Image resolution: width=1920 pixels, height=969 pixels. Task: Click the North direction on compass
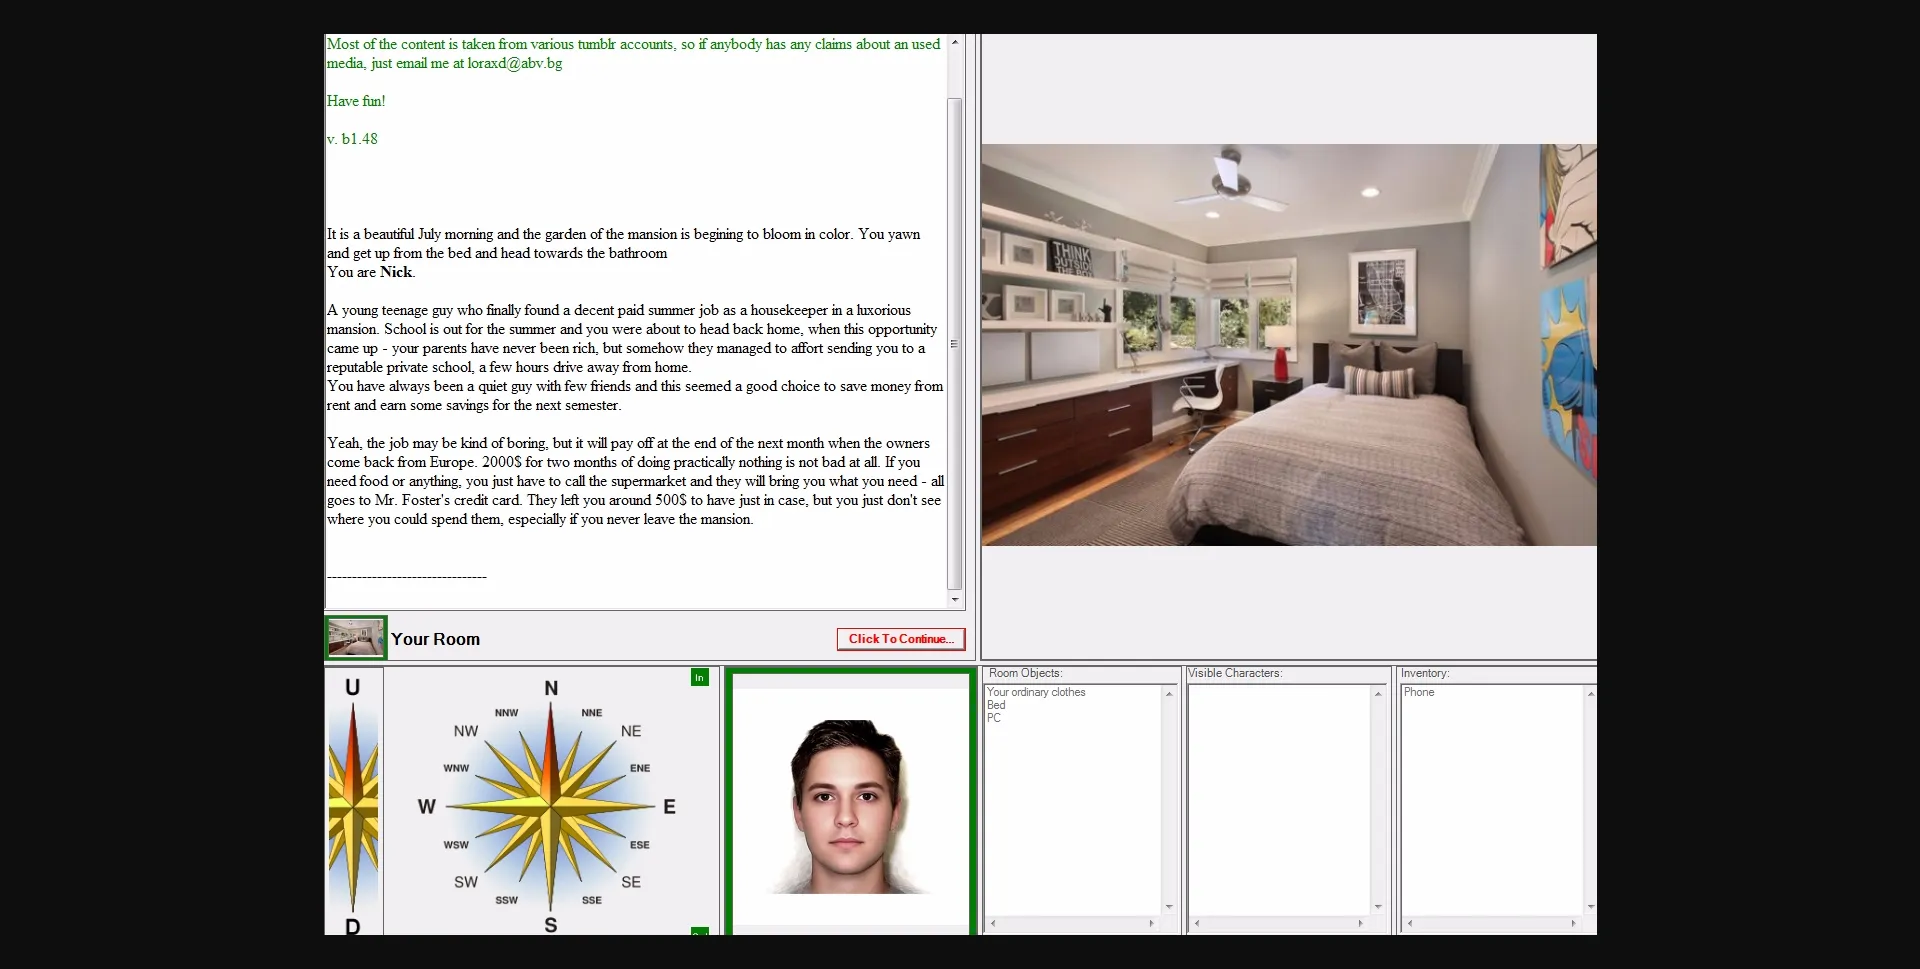tap(551, 688)
